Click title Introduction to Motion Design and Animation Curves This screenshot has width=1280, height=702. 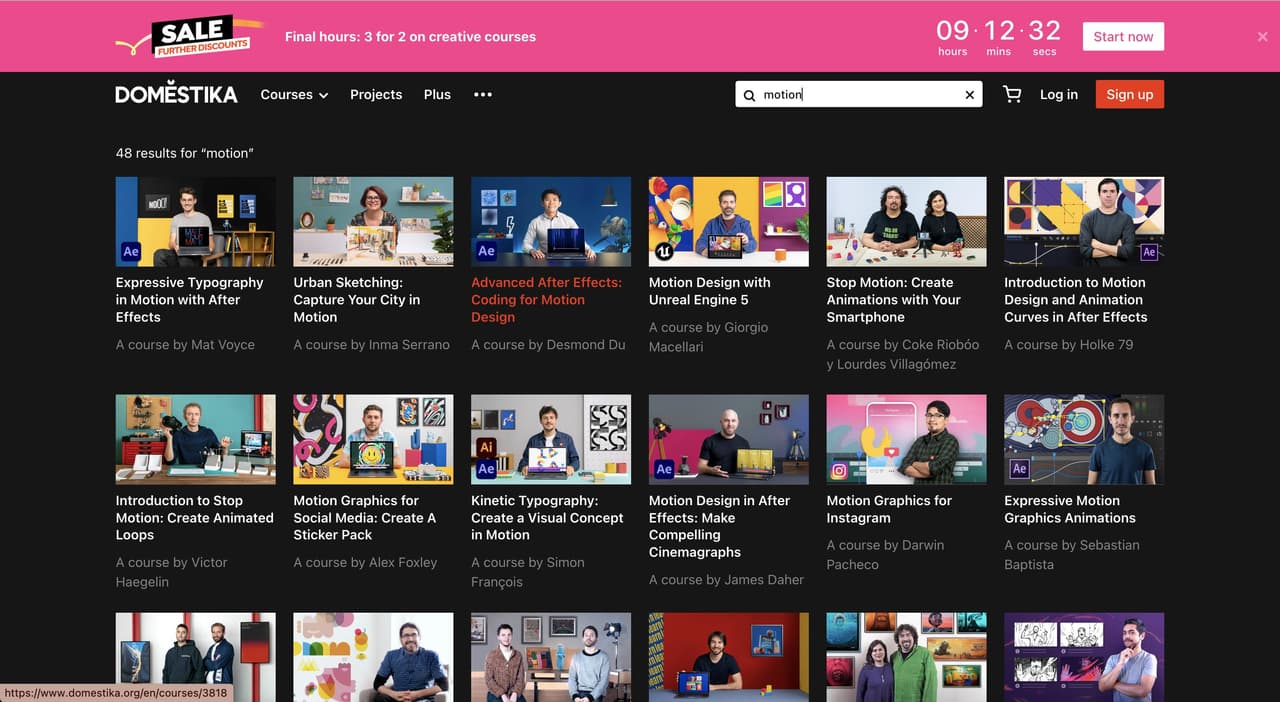coord(1076,300)
